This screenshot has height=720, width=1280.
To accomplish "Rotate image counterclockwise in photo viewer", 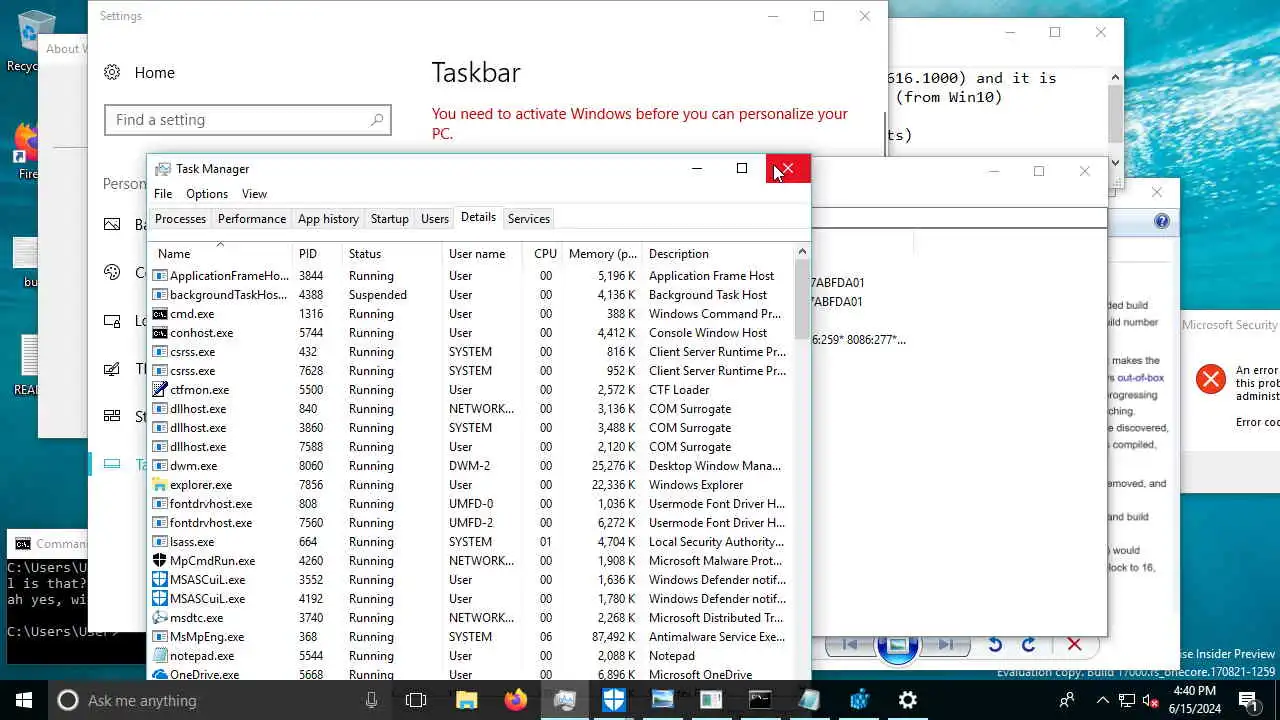I will (995, 645).
